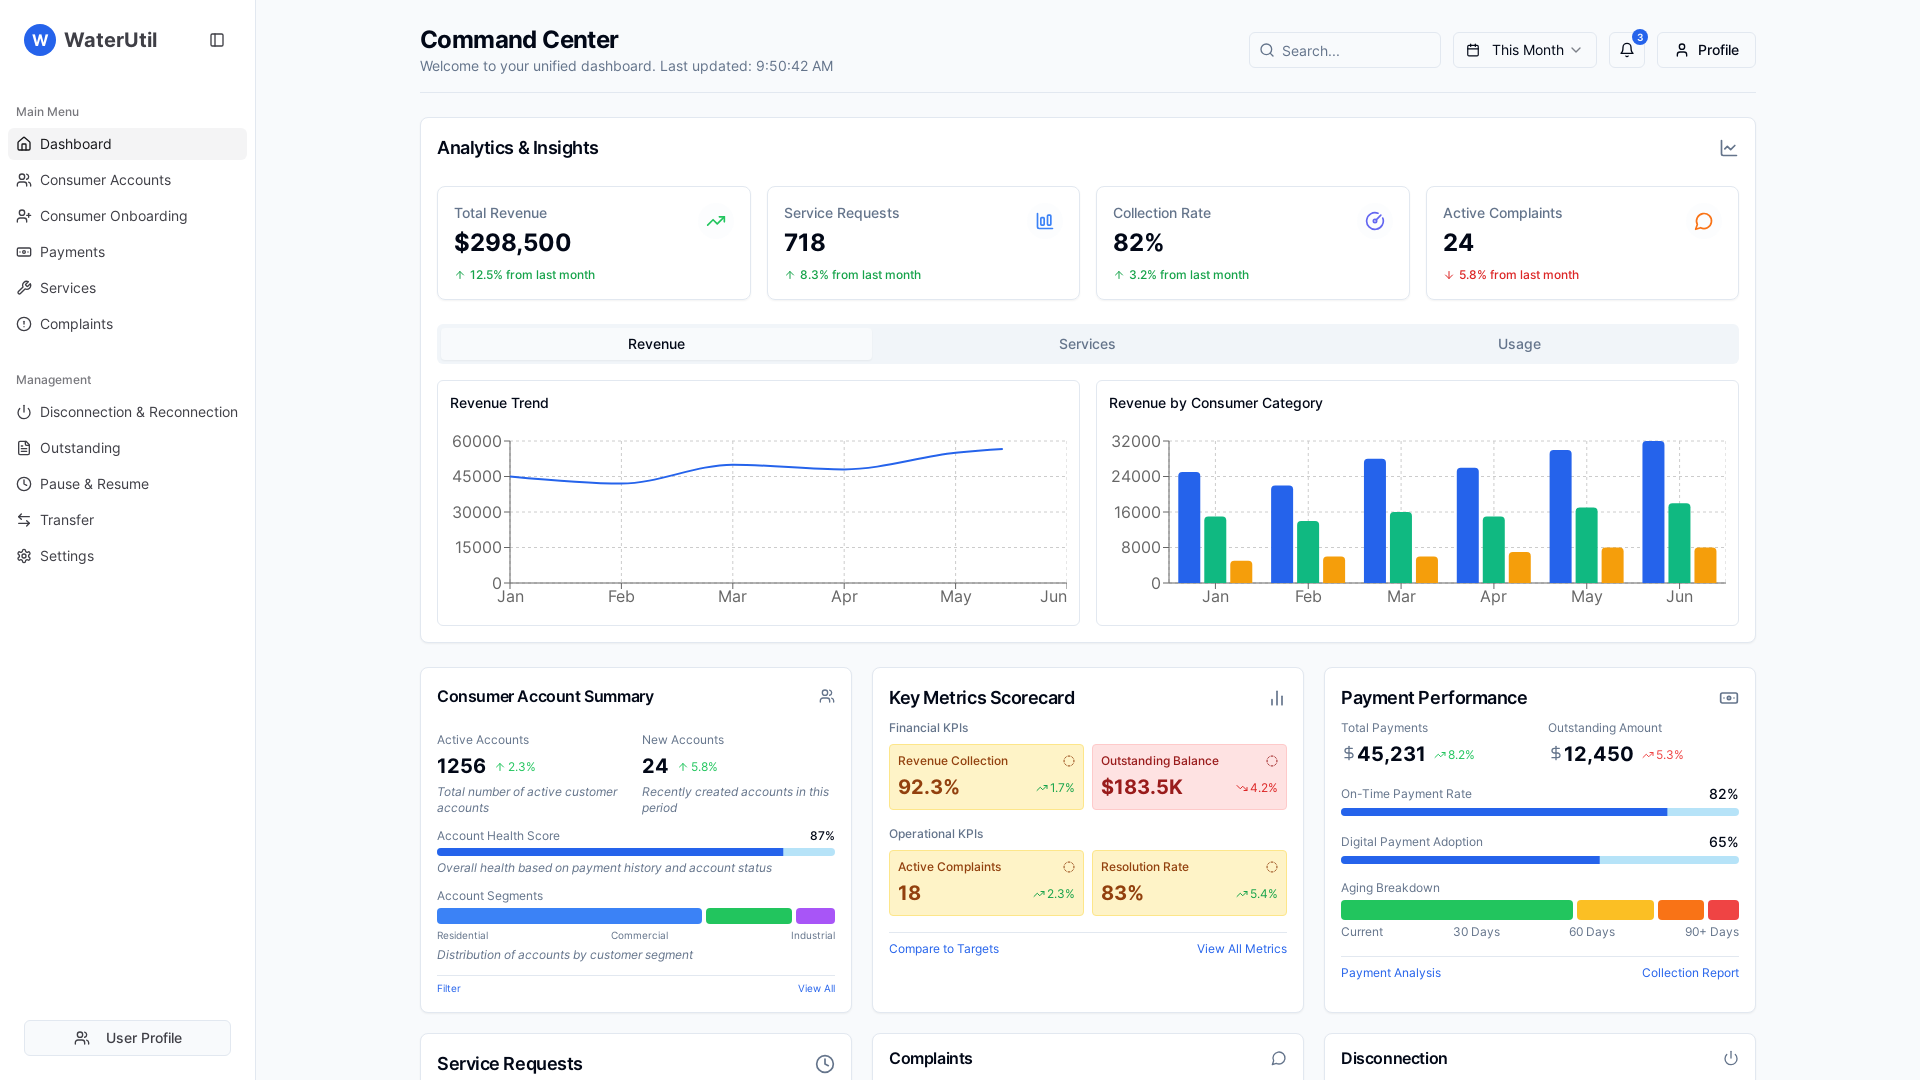Click the Service Requests clock icon
This screenshot has width=1920, height=1080.
coord(824,1064)
